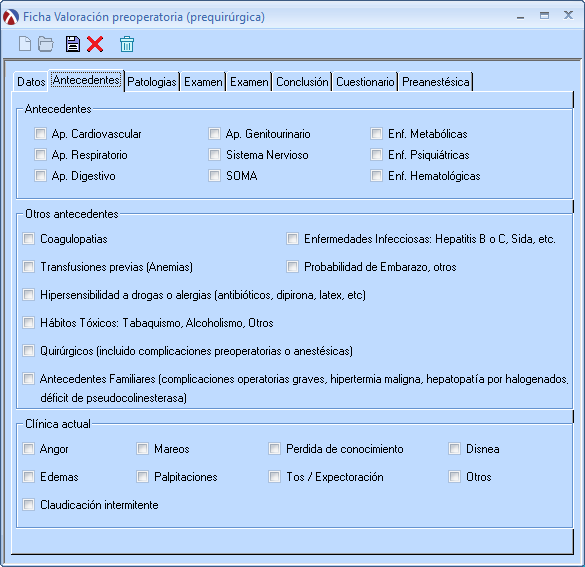Open the Cuestionario tab
585x567 pixels.
click(365, 82)
